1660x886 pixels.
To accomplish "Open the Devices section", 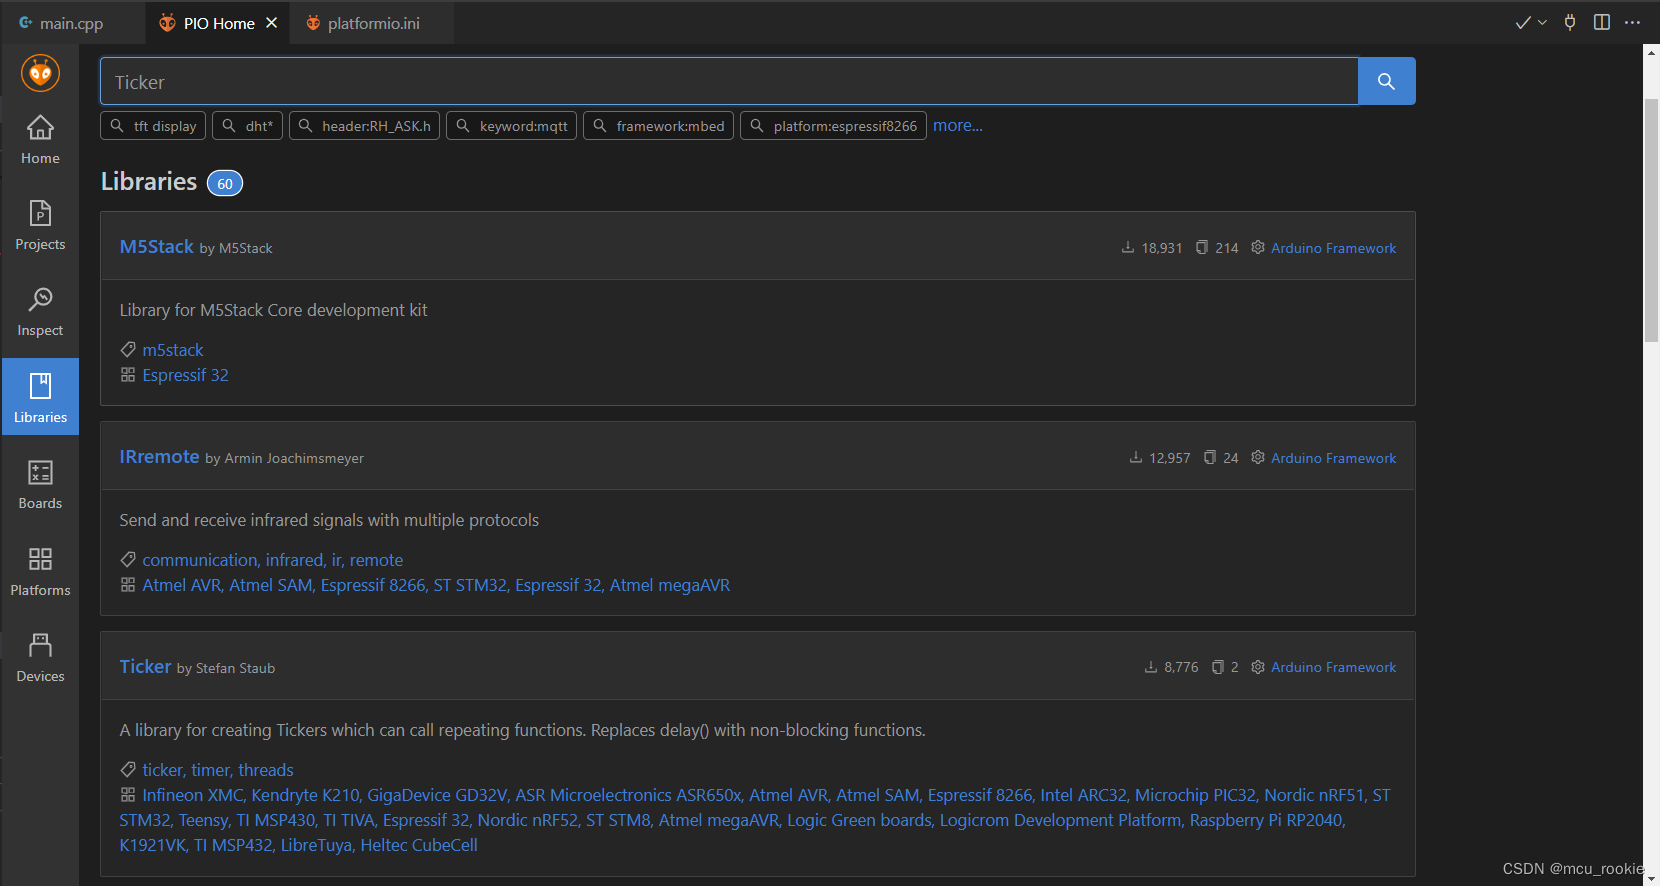I will click(40, 657).
